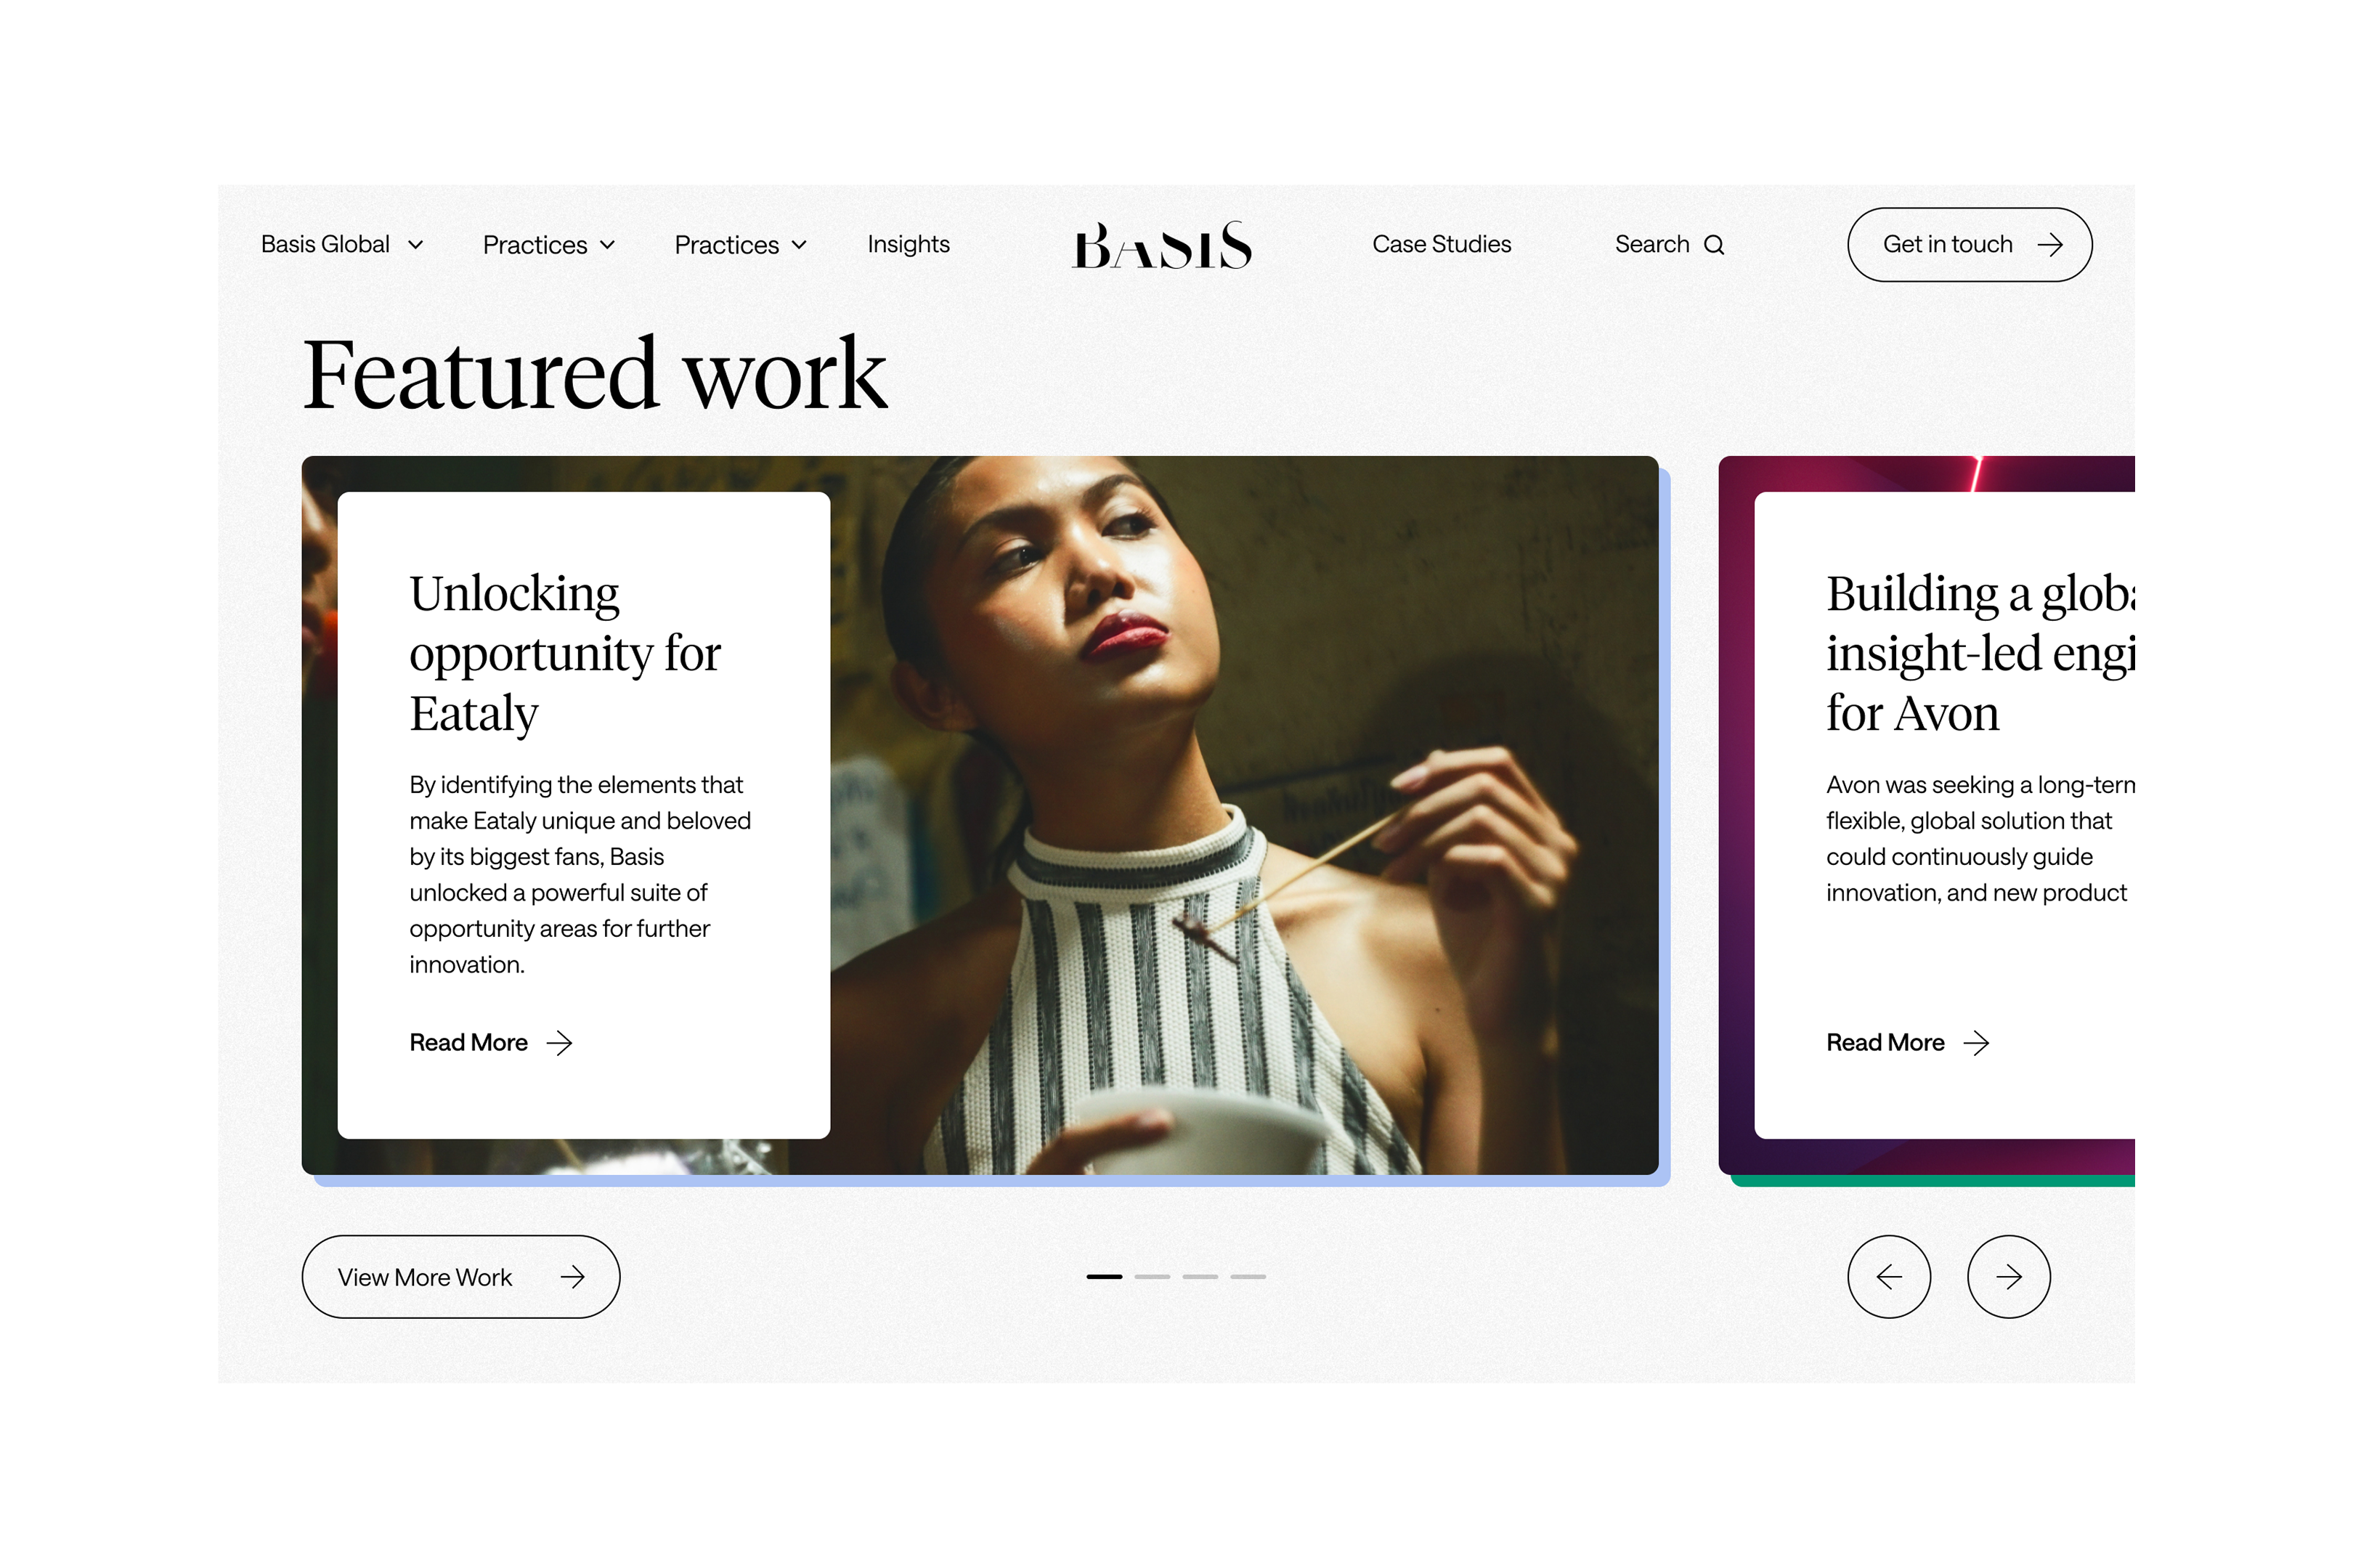
Task: Expand the Basis Global dropdown chevron
Action: click(415, 245)
